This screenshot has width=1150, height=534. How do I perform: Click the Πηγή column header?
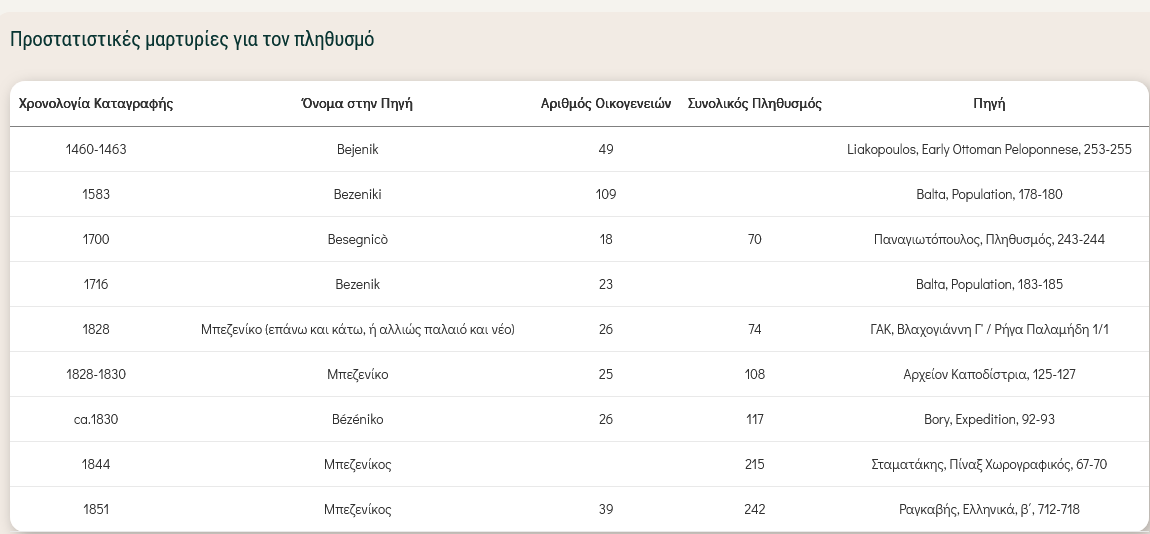(989, 104)
